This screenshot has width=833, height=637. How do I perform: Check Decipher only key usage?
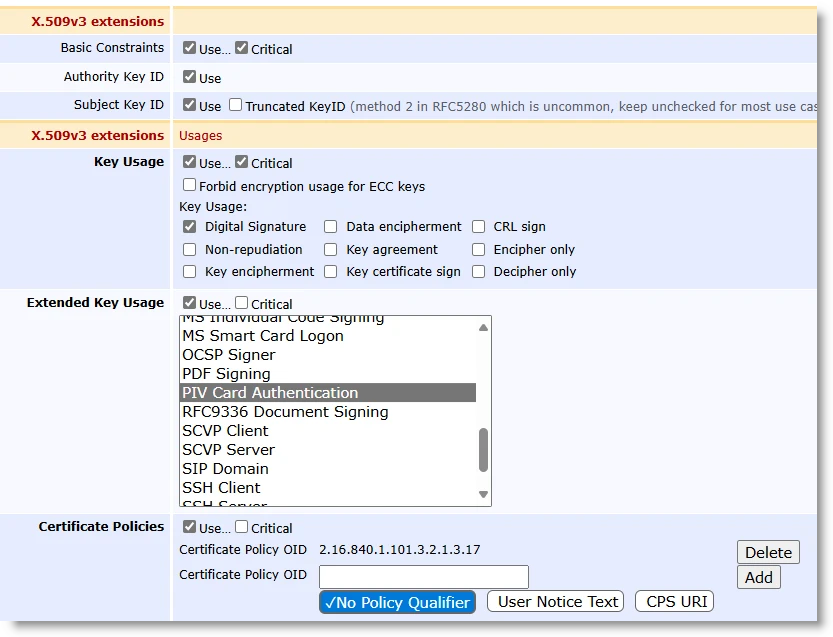(478, 272)
